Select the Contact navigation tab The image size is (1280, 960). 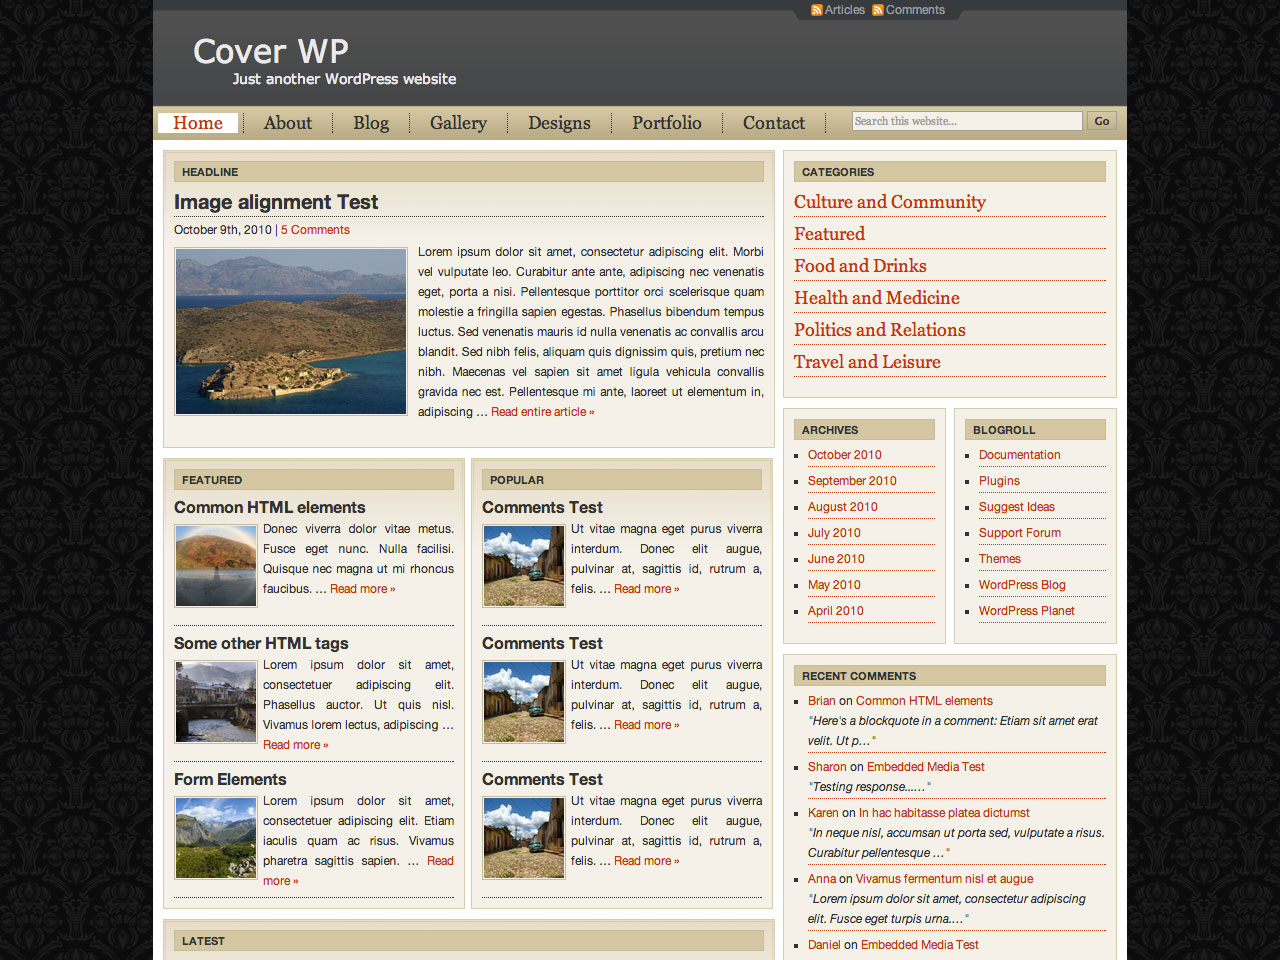coord(773,123)
